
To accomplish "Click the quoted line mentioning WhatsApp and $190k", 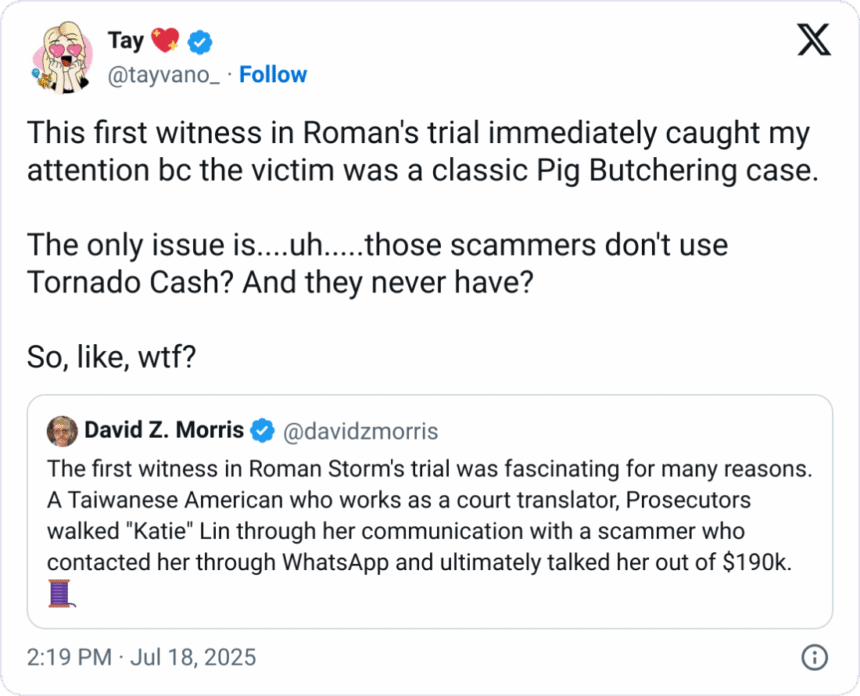I will [x=419, y=562].
